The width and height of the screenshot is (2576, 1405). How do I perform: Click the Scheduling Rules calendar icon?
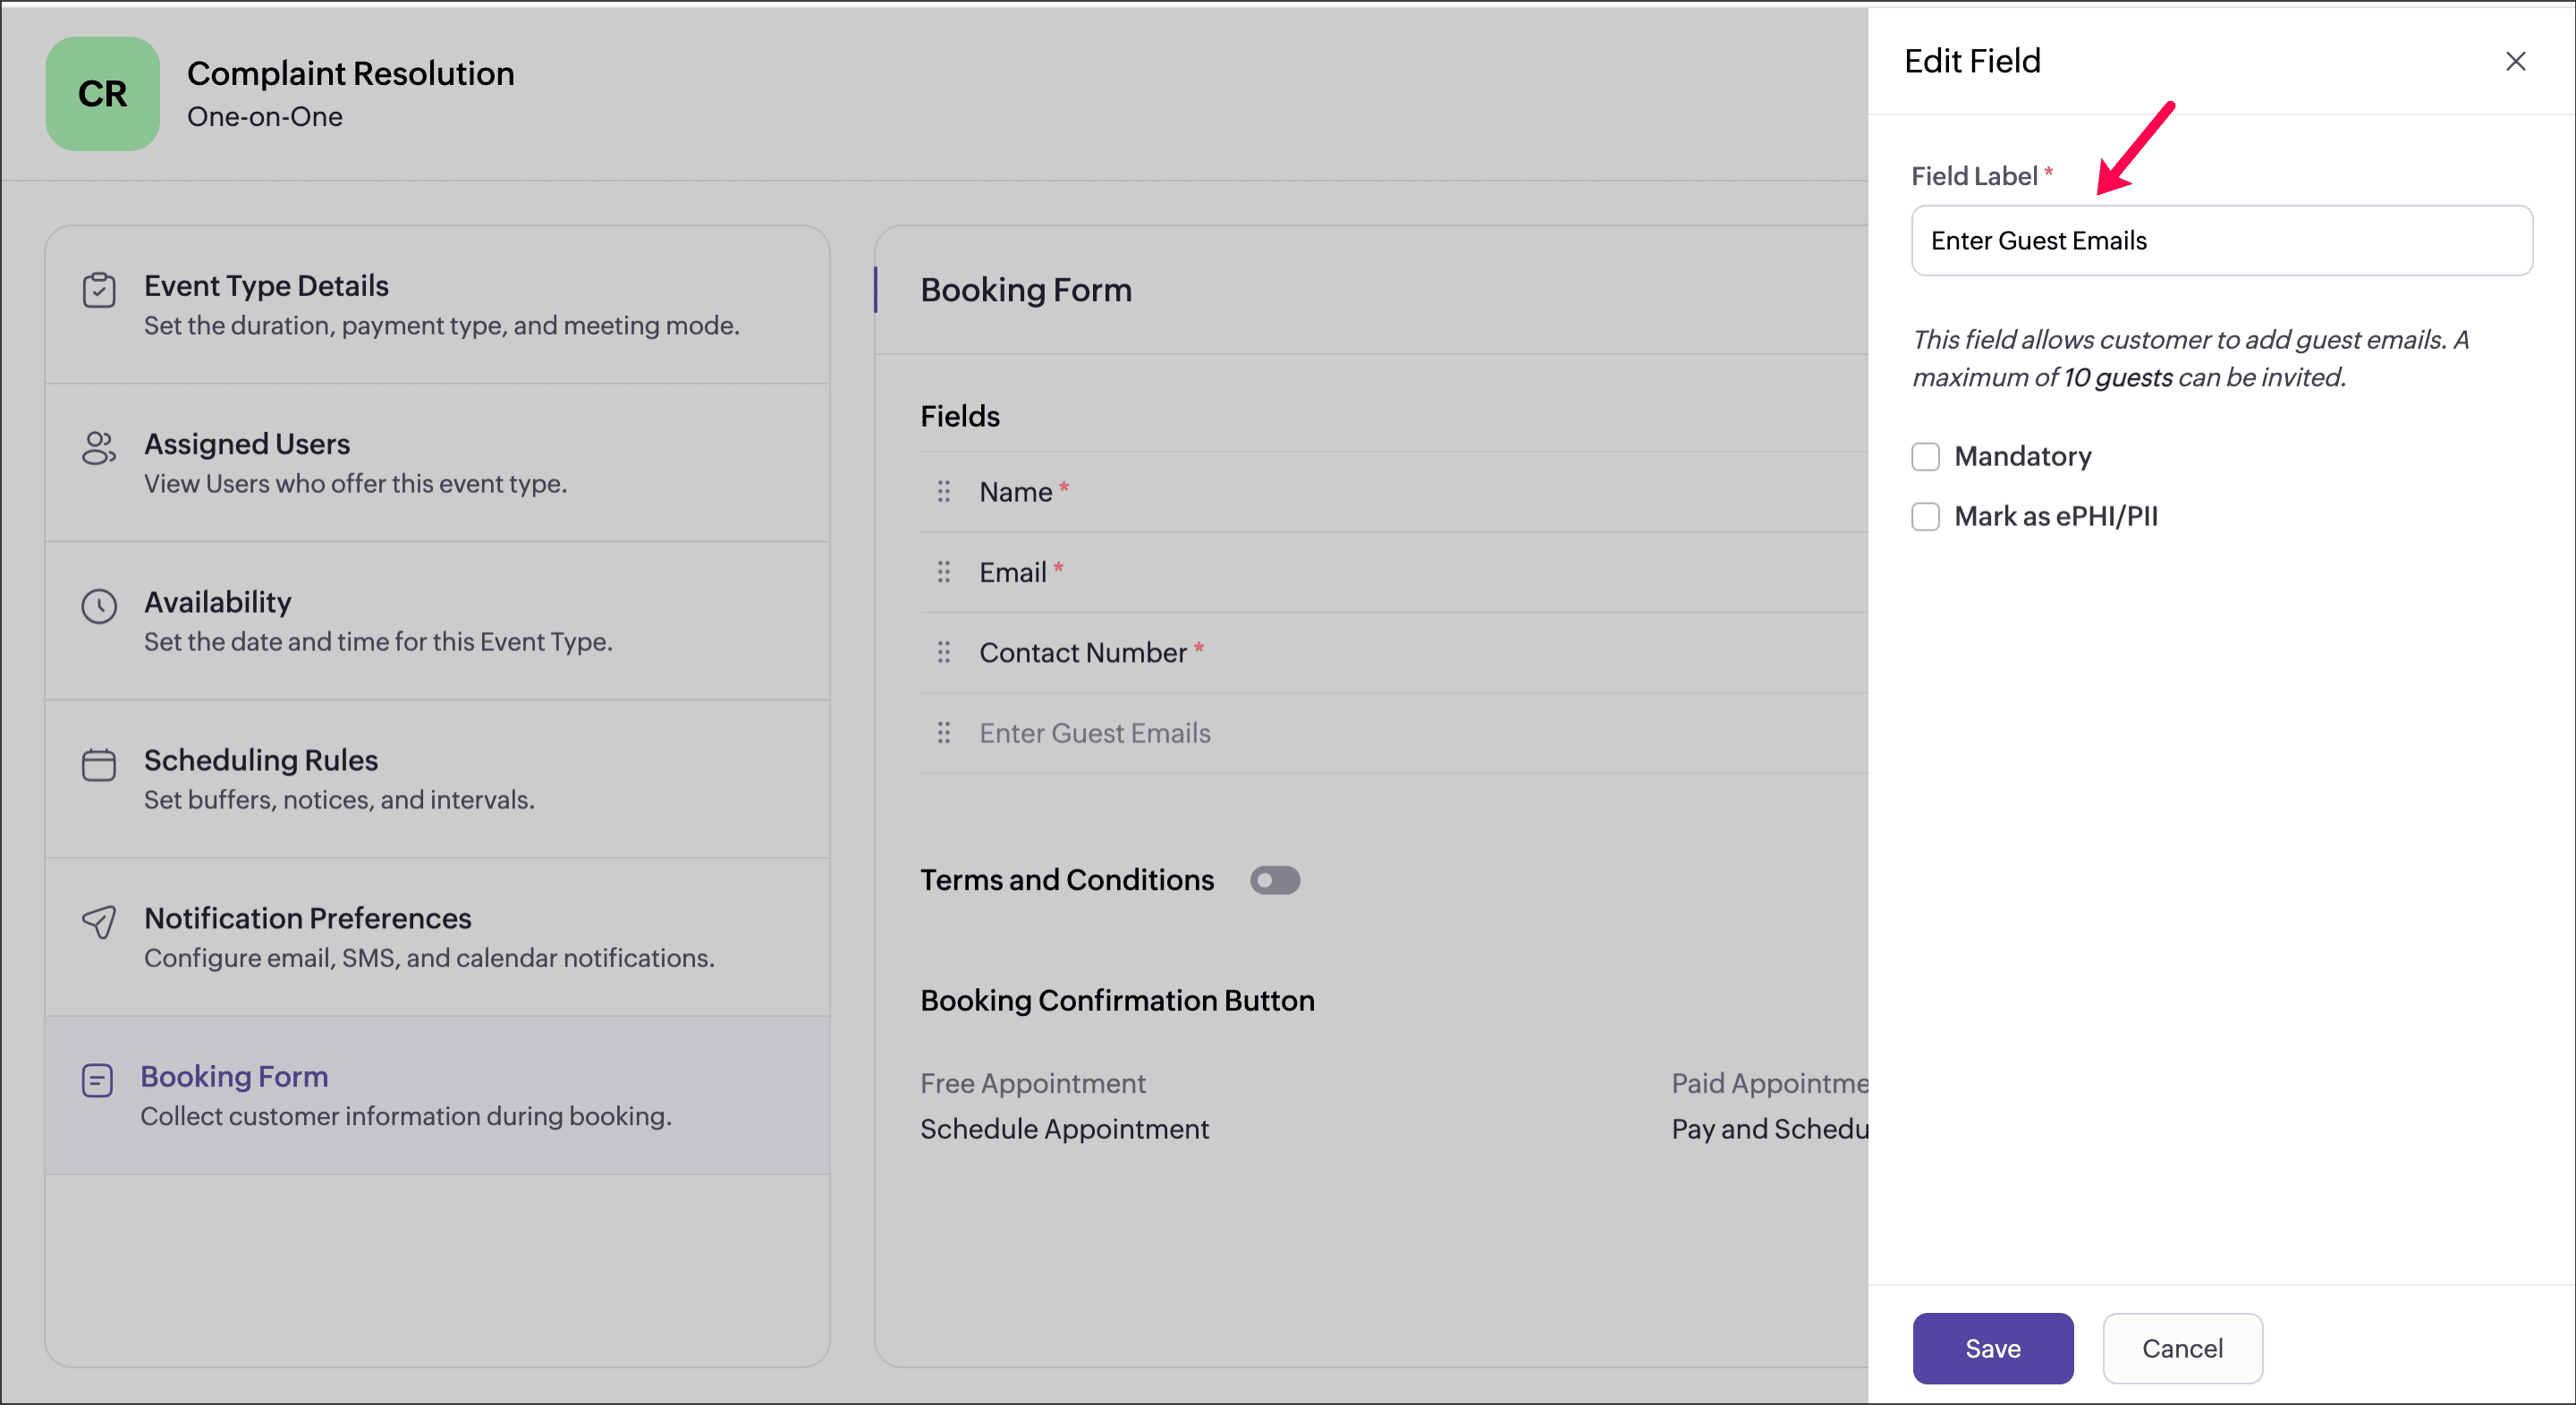99,765
